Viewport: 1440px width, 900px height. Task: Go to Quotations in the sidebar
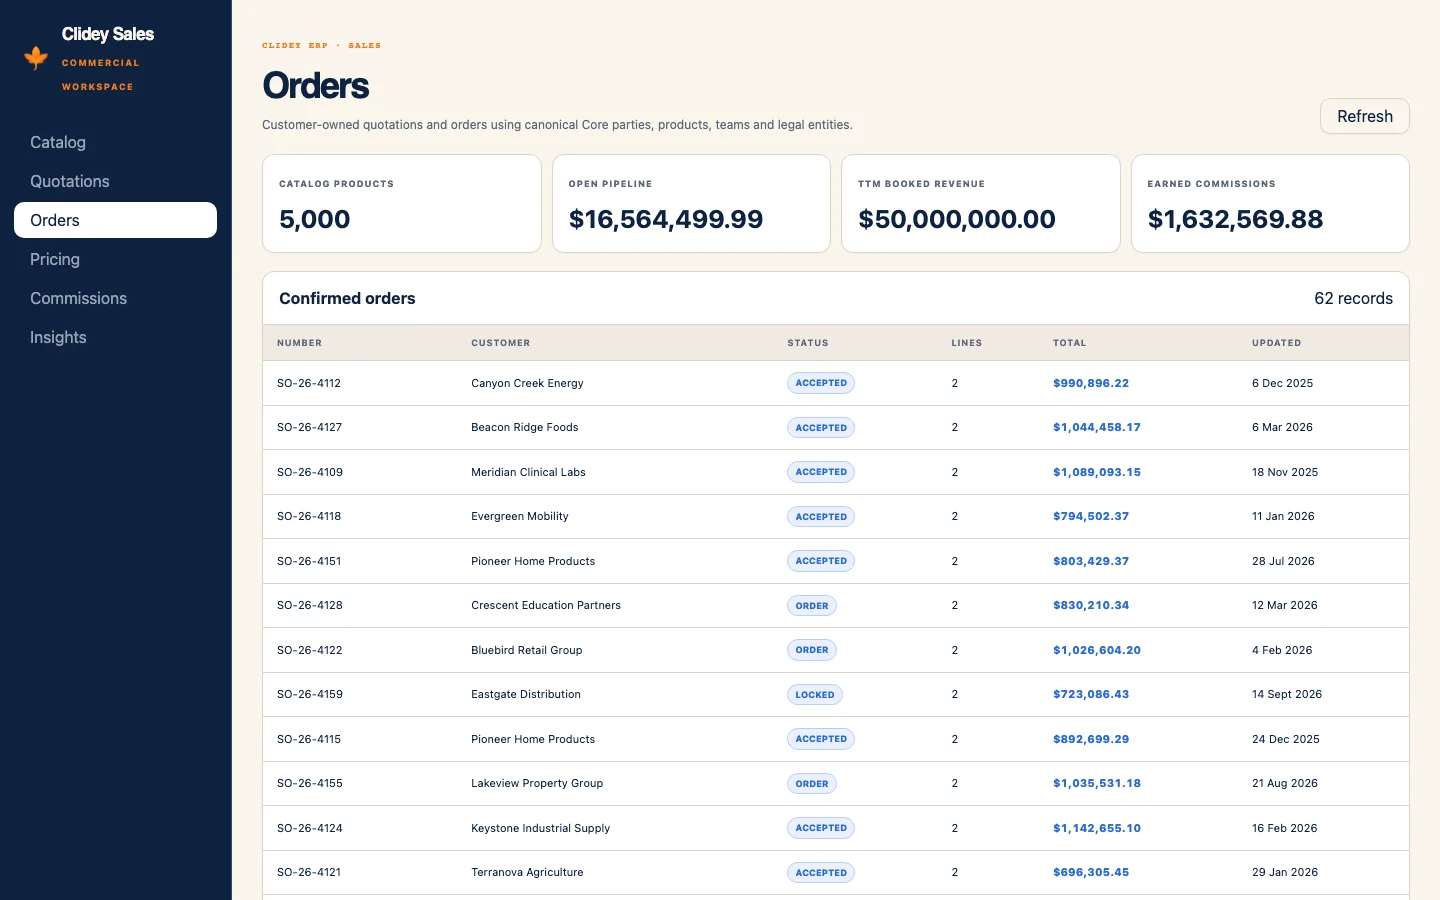[115, 181]
